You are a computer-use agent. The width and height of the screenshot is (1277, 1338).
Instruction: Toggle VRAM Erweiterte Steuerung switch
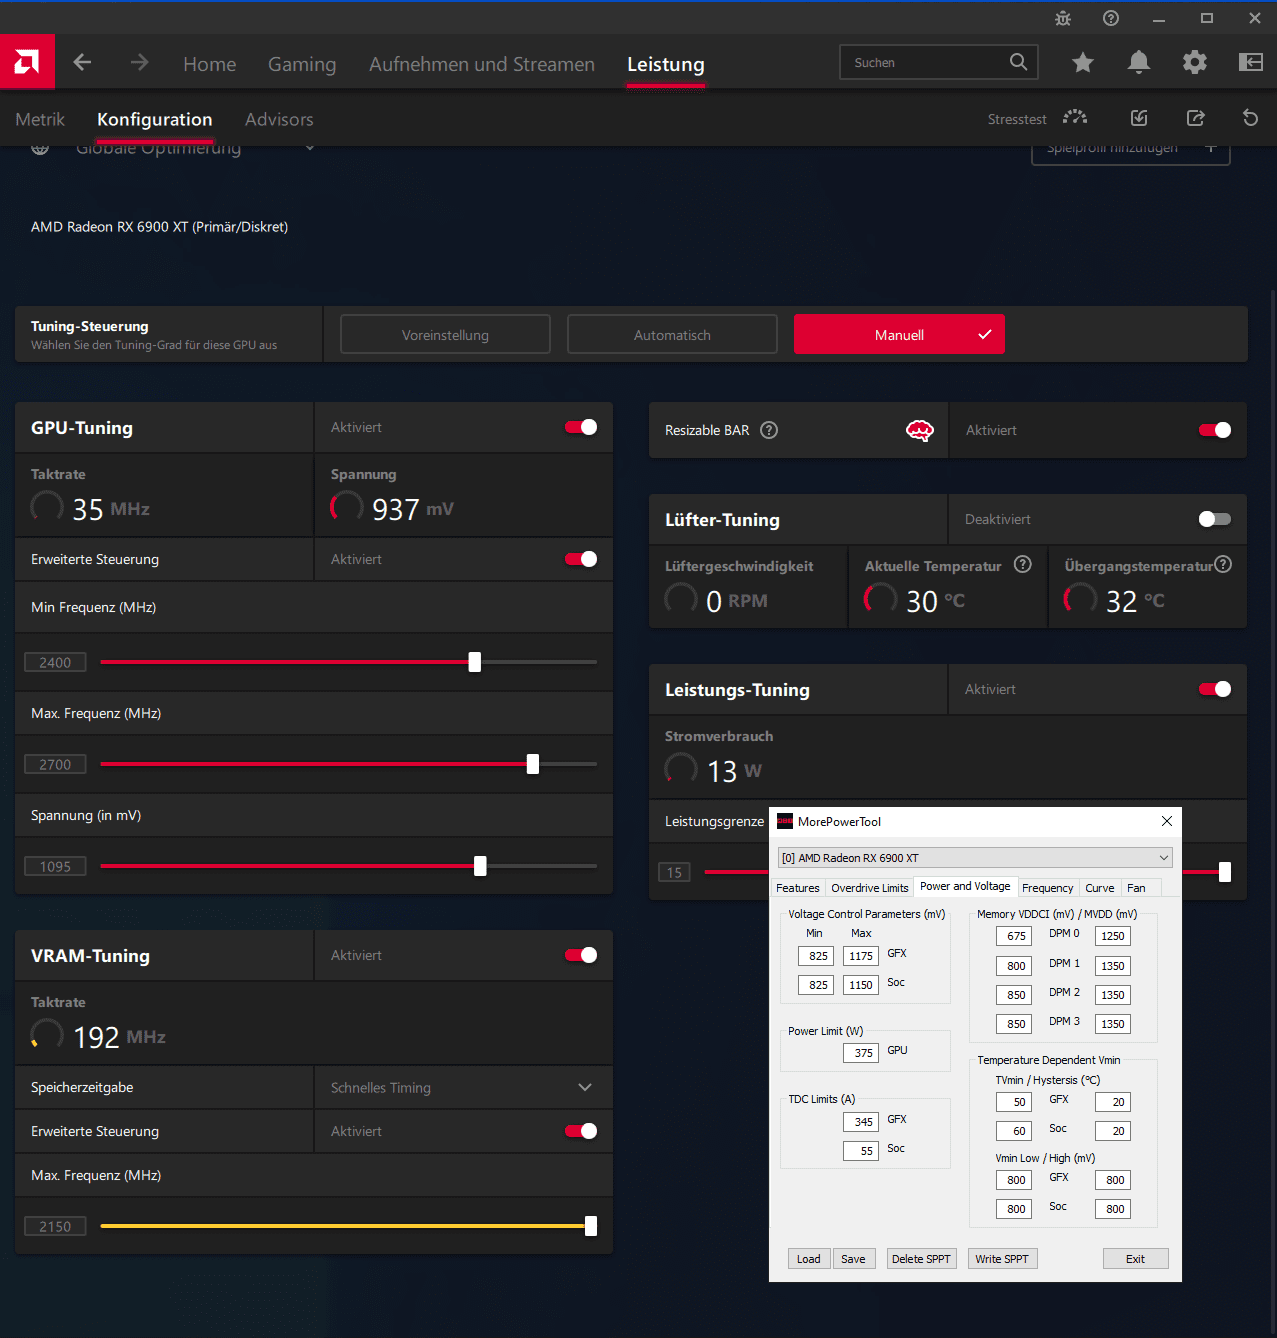[x=581, y=1131]
